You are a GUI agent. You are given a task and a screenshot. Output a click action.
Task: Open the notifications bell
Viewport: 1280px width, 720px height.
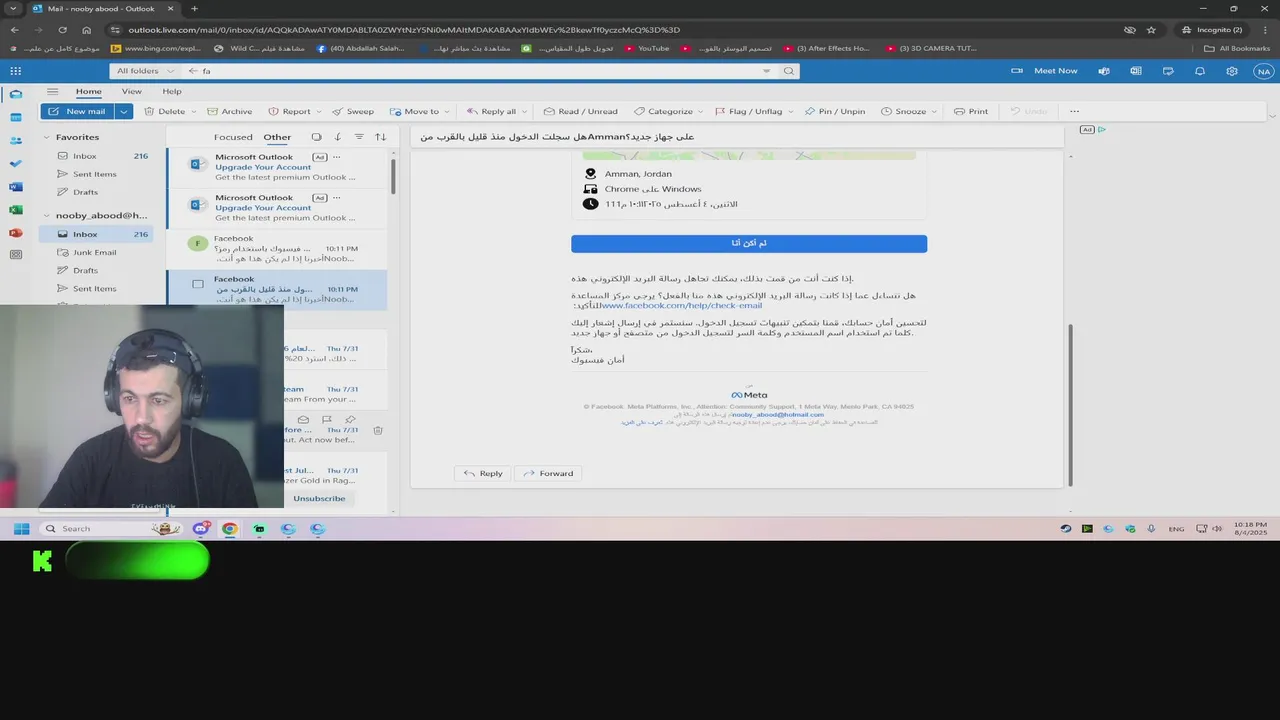pos(1200,71)
